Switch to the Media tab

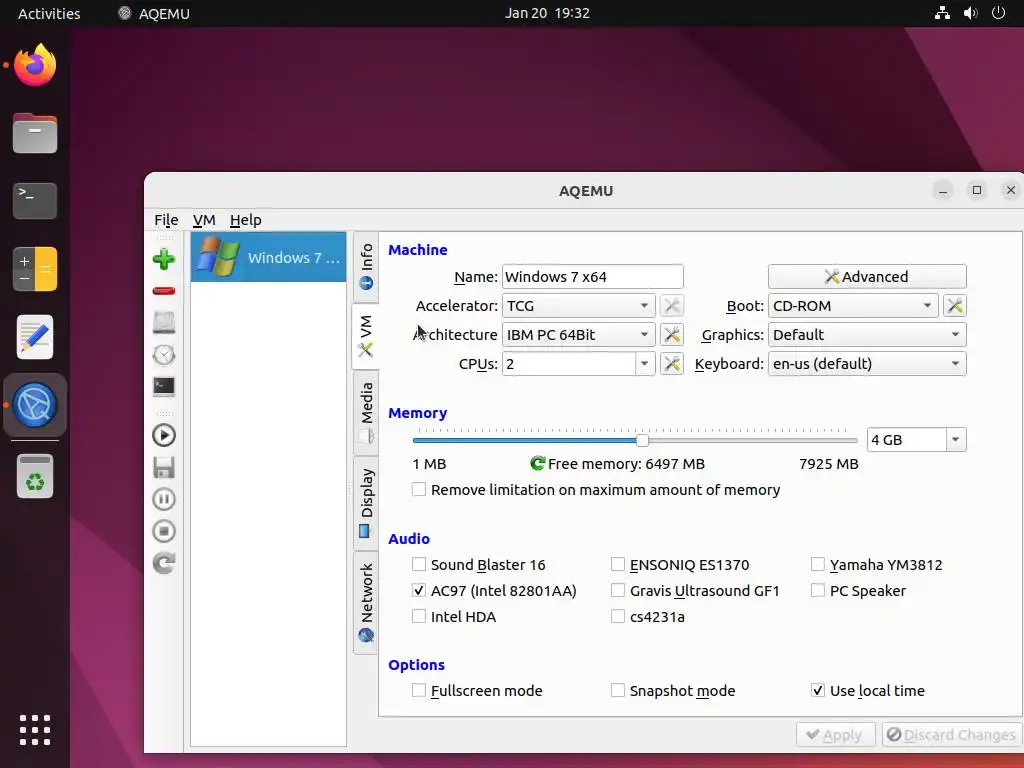366,413
